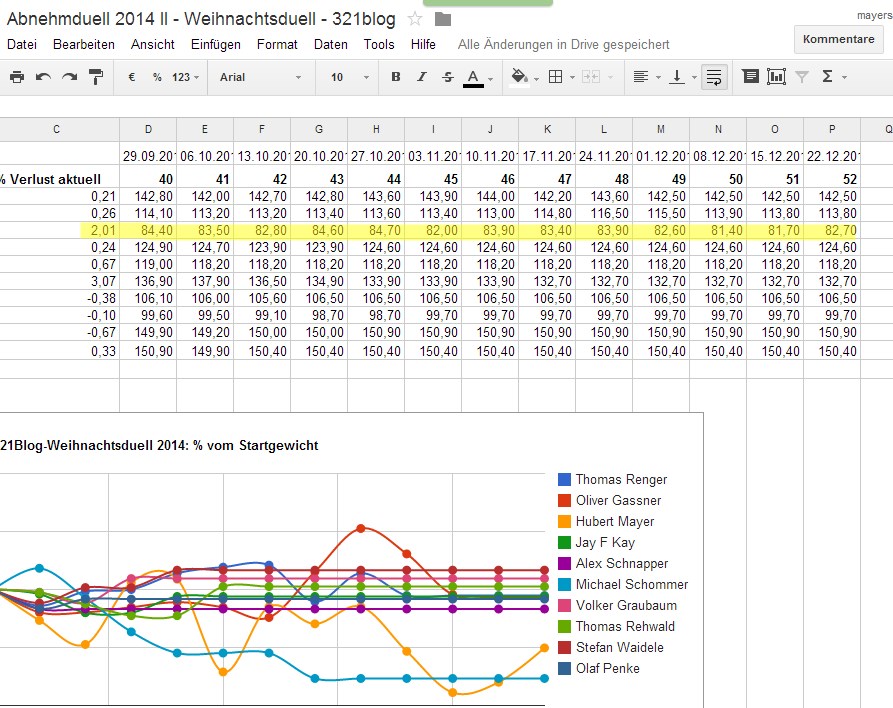This screenshot has width=893, height=708.
Task: Open the Format menu
Action: pos(277,44)
